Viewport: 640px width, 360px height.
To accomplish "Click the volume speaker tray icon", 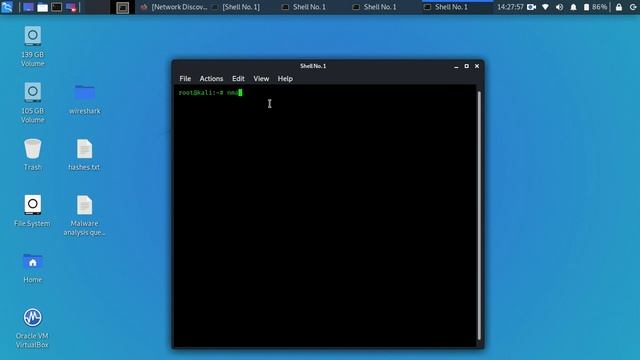I will point(560,7).
